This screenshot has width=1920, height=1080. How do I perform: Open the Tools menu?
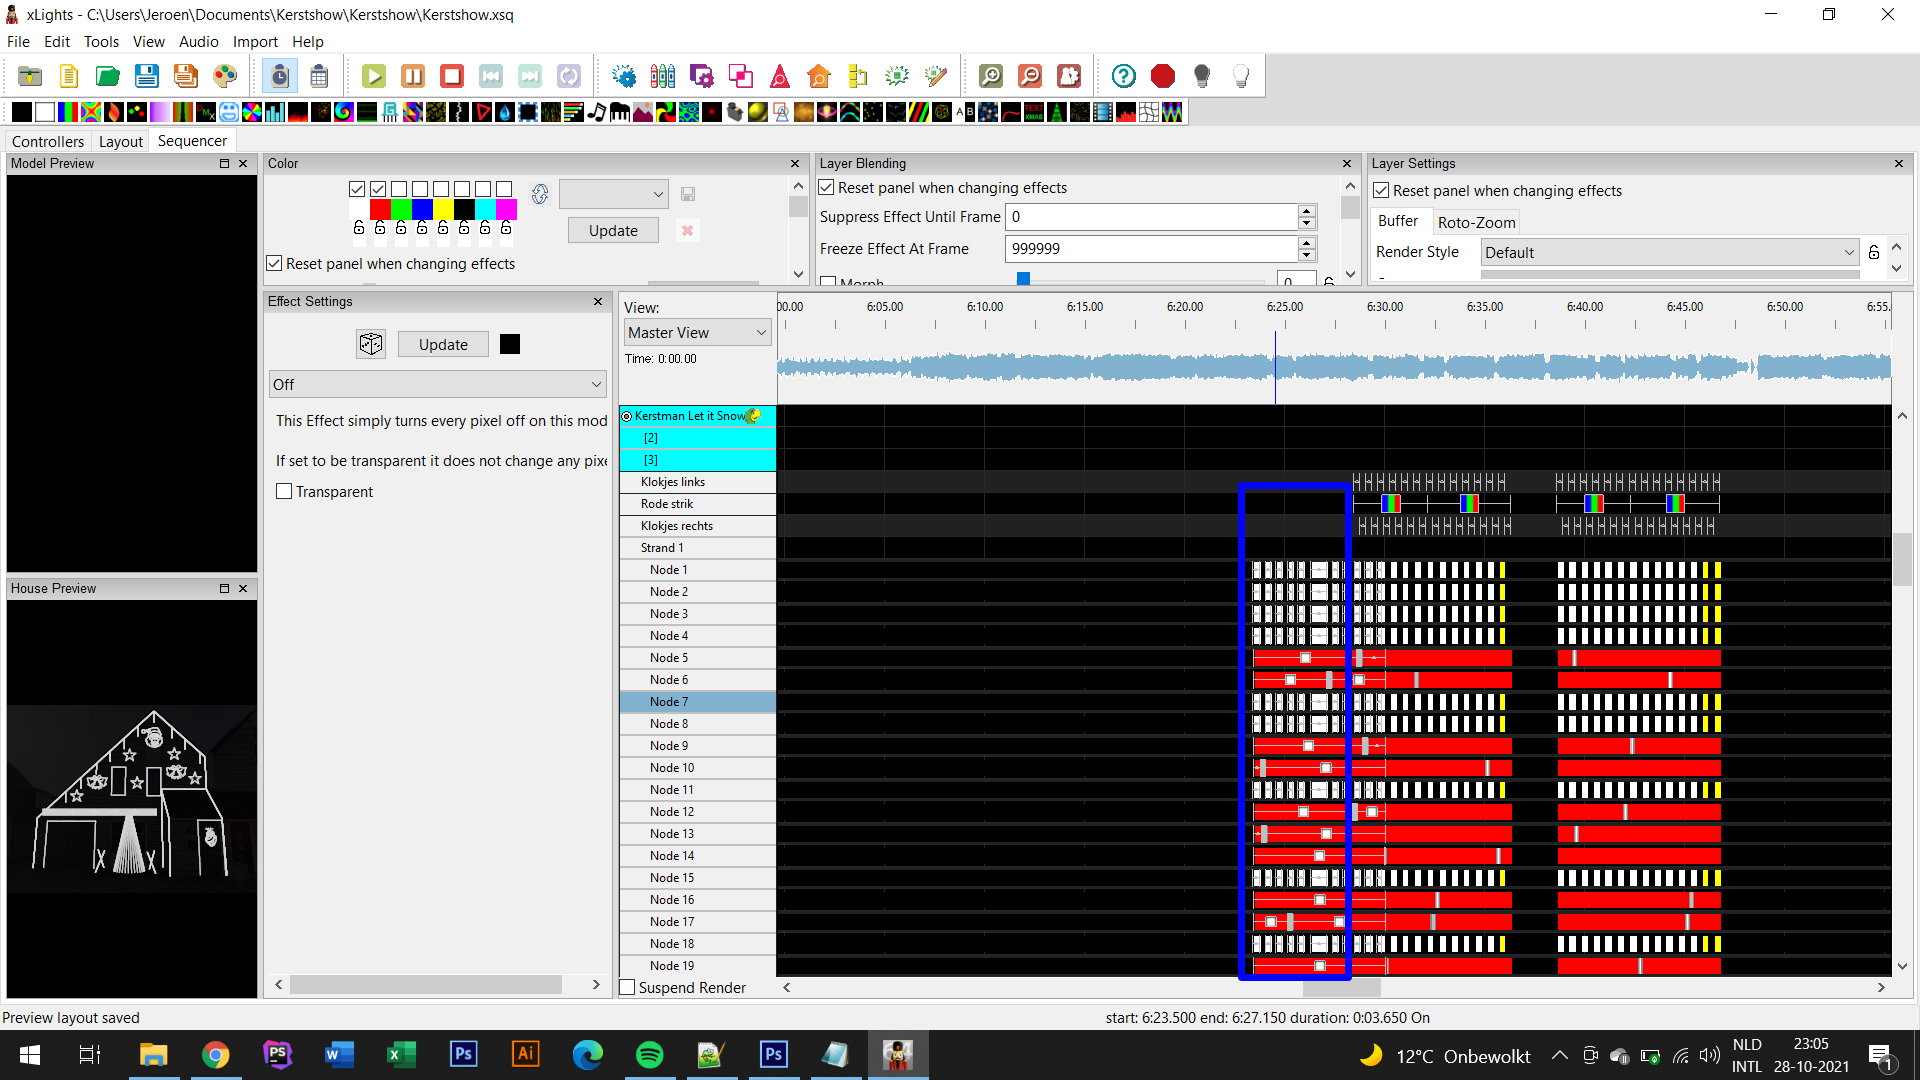[x=101, y=41]
